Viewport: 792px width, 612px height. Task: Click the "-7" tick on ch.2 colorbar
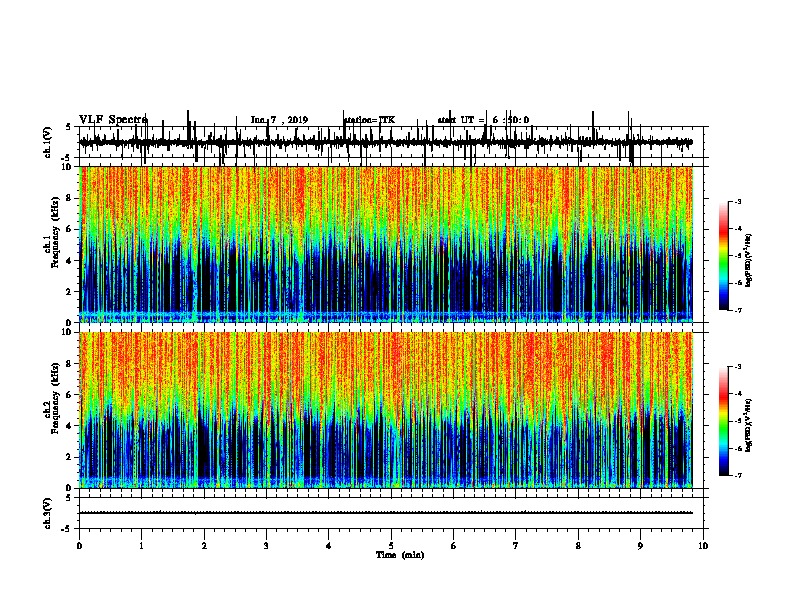click(738, 475)
